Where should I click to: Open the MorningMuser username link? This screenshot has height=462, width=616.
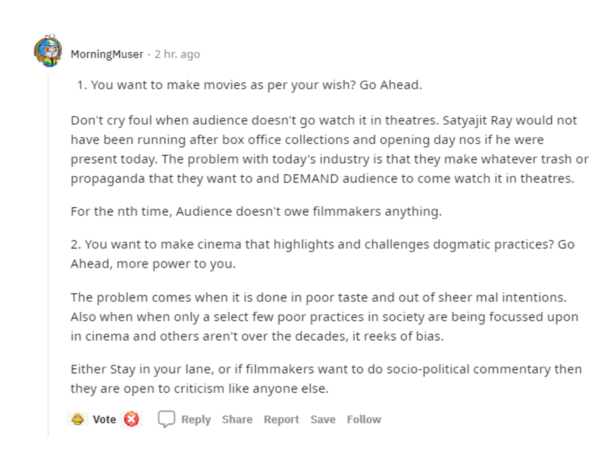[x=107, y=54]
